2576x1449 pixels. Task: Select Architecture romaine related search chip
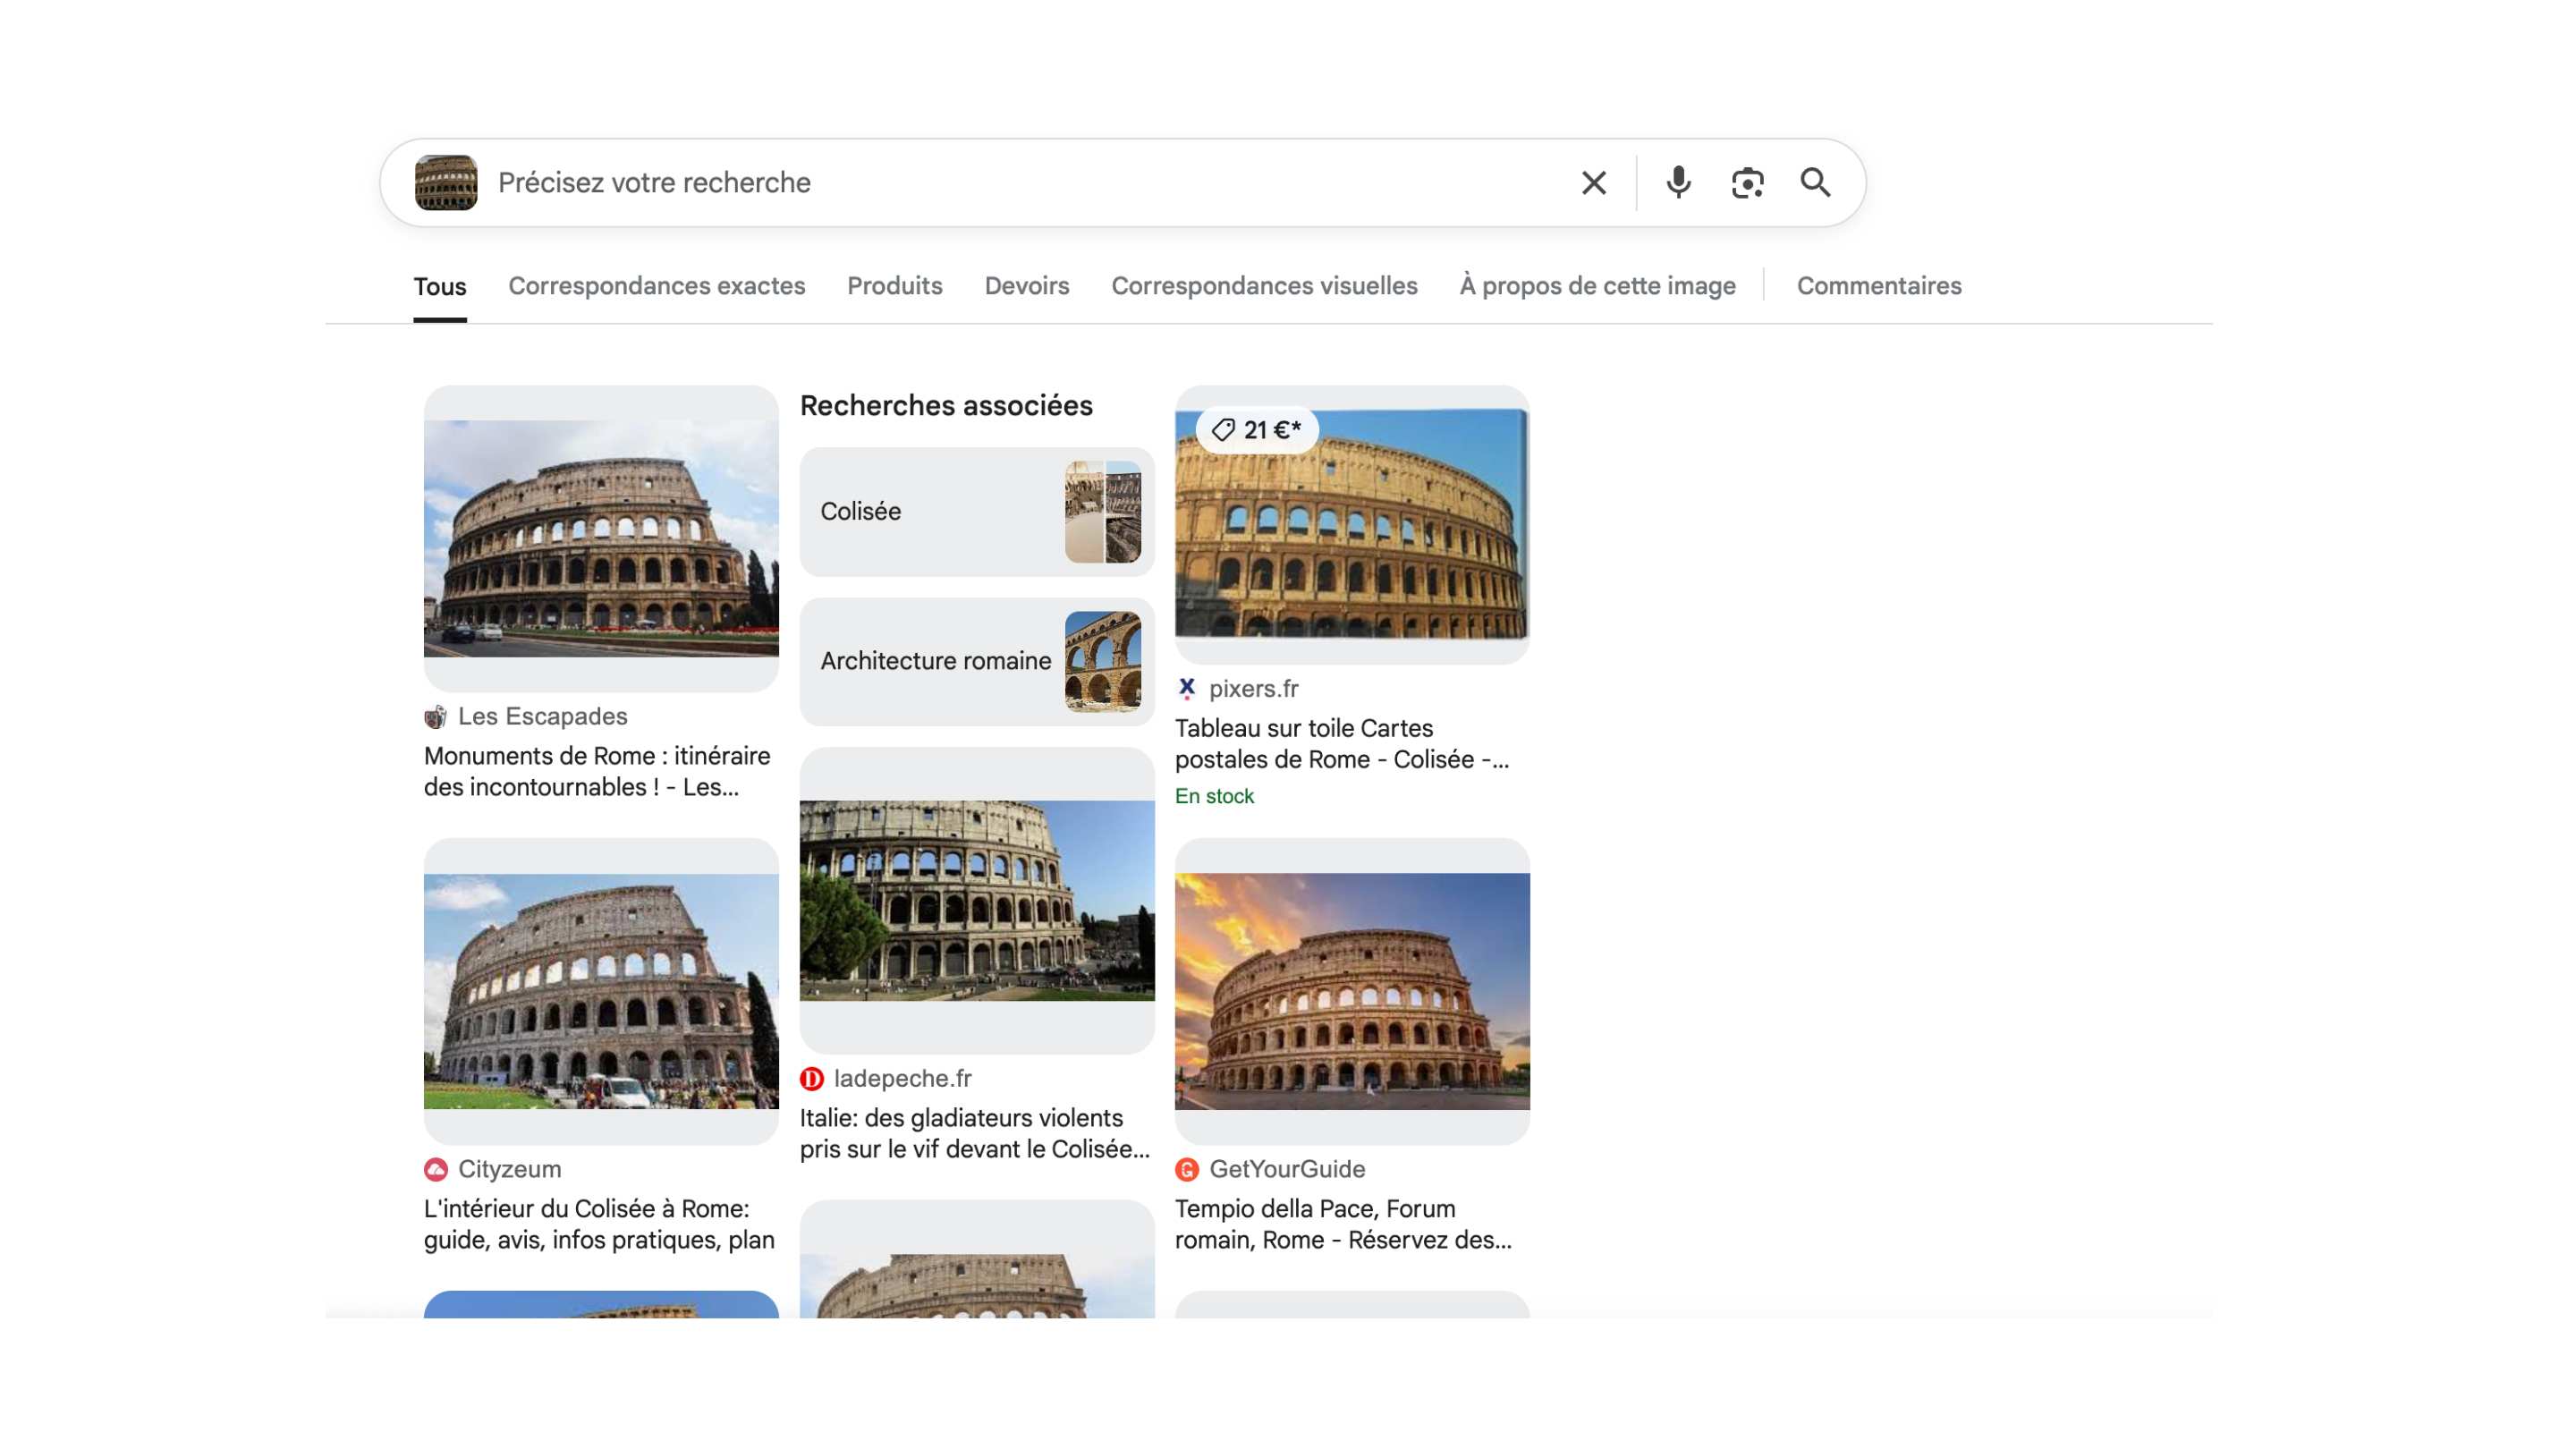coord(976,662)
